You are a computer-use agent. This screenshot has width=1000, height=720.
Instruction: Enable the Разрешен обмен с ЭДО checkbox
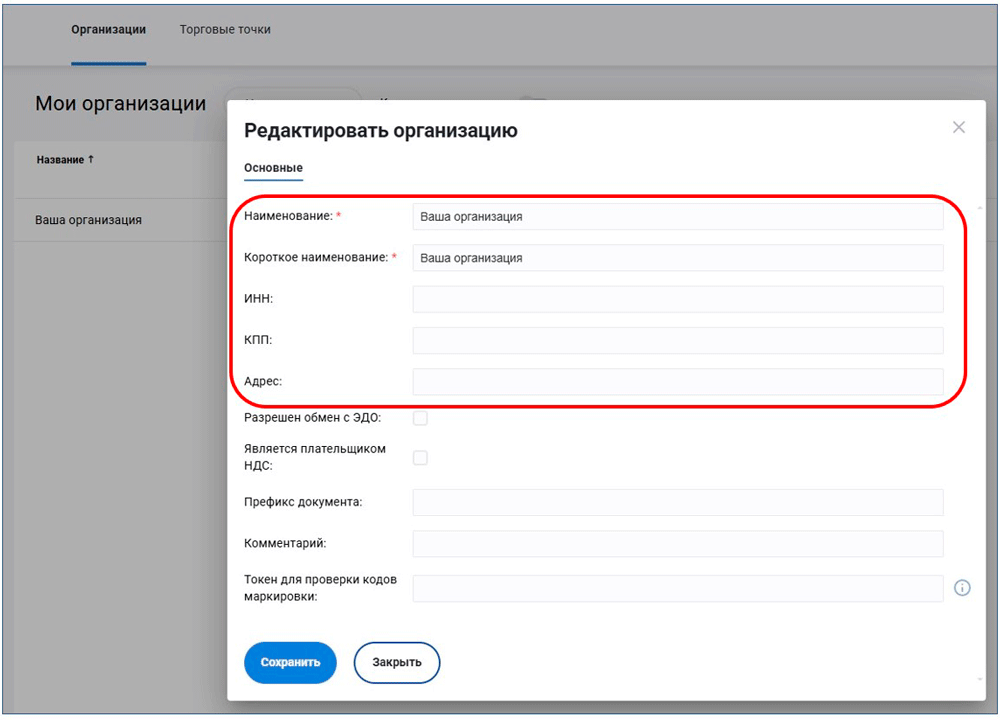click(420, 418)
